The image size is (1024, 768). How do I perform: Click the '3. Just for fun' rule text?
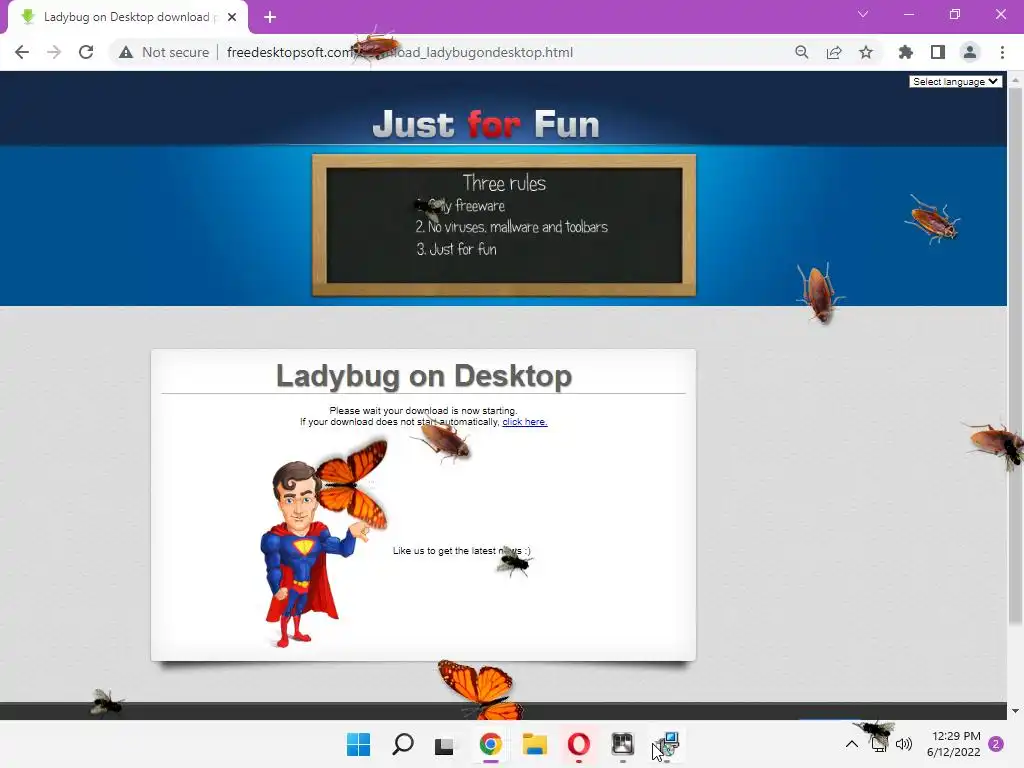(x=456, y=249)
